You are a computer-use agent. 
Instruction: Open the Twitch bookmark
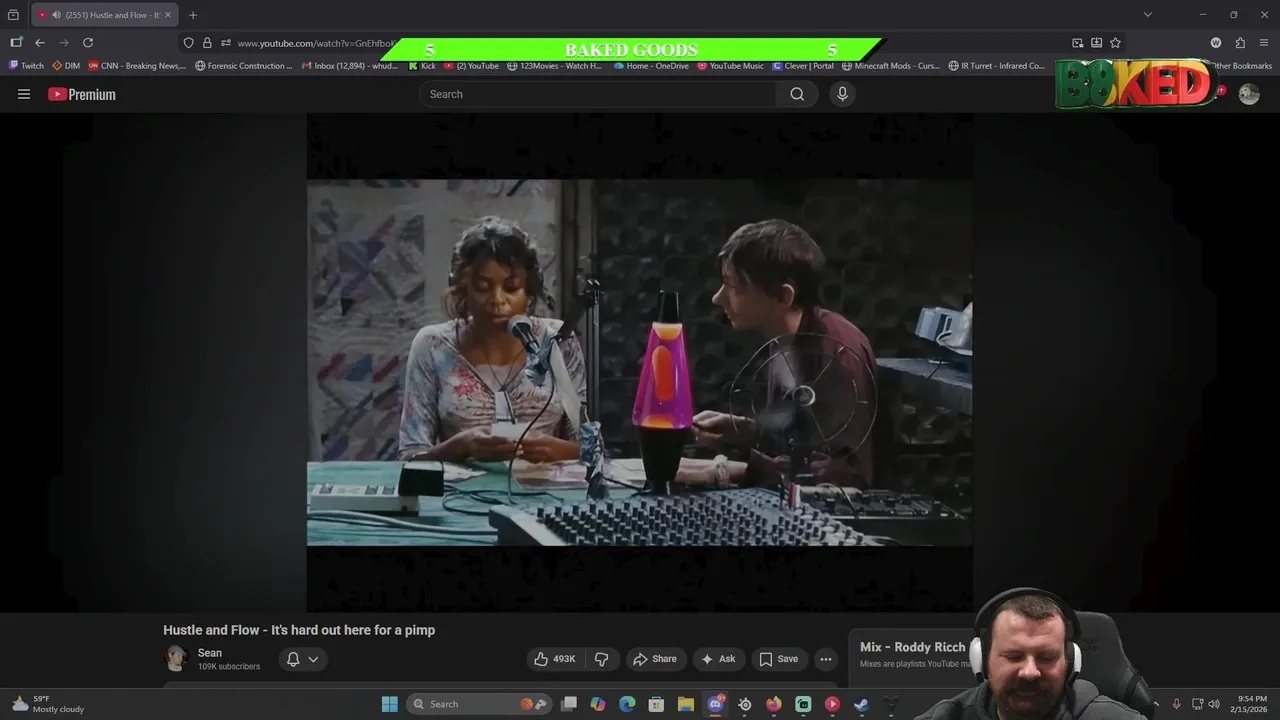pyautogui.click(x=26, y=66)
